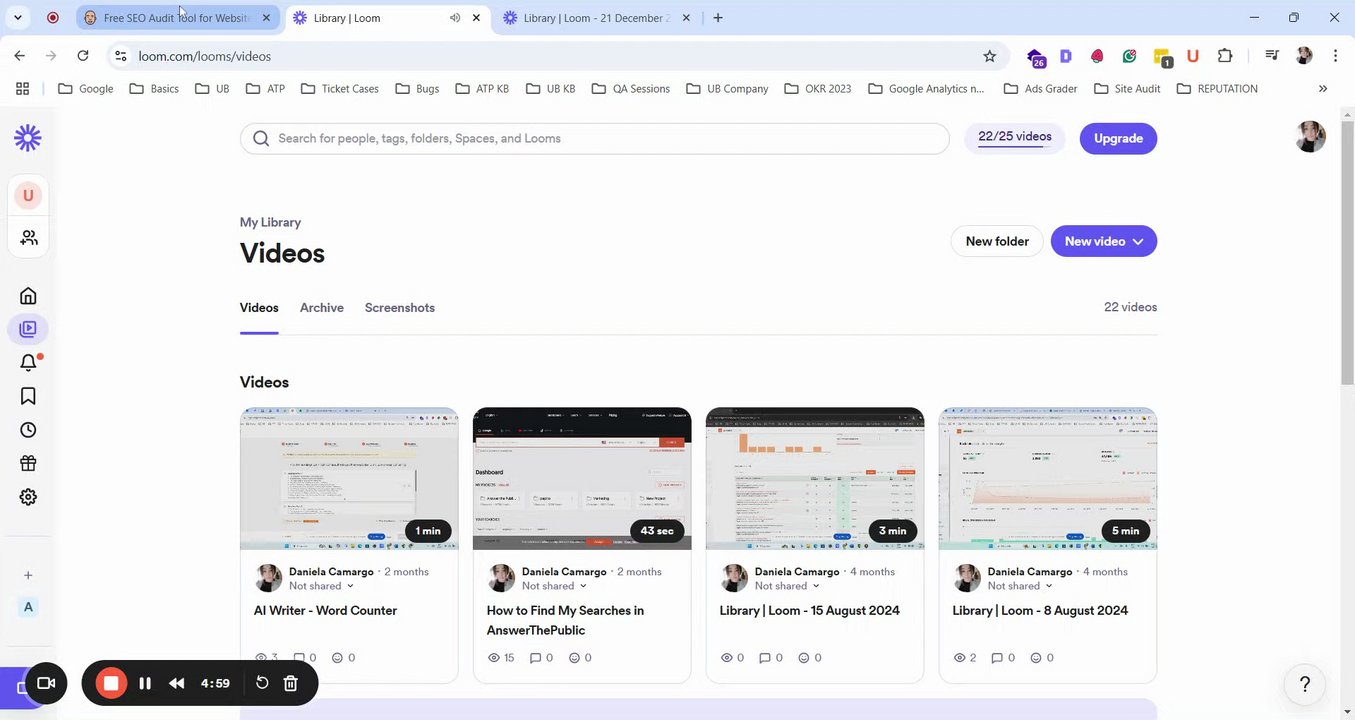Viewport: 1355px width, 720px height.
Task: Open Not shared dropdown for 15 August 2024 video
Action: tap(787, 586)
